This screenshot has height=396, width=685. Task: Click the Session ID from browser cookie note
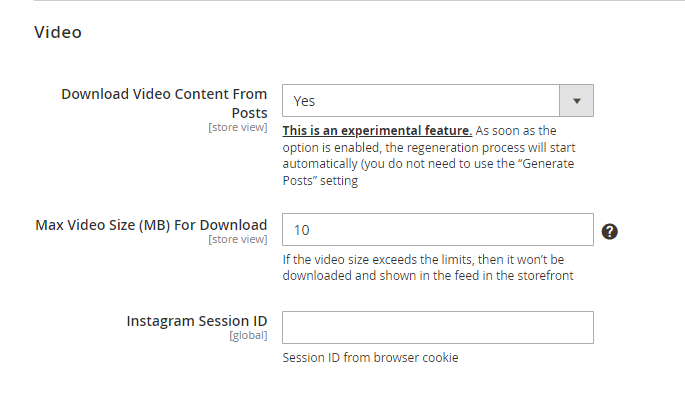[370, 358]
